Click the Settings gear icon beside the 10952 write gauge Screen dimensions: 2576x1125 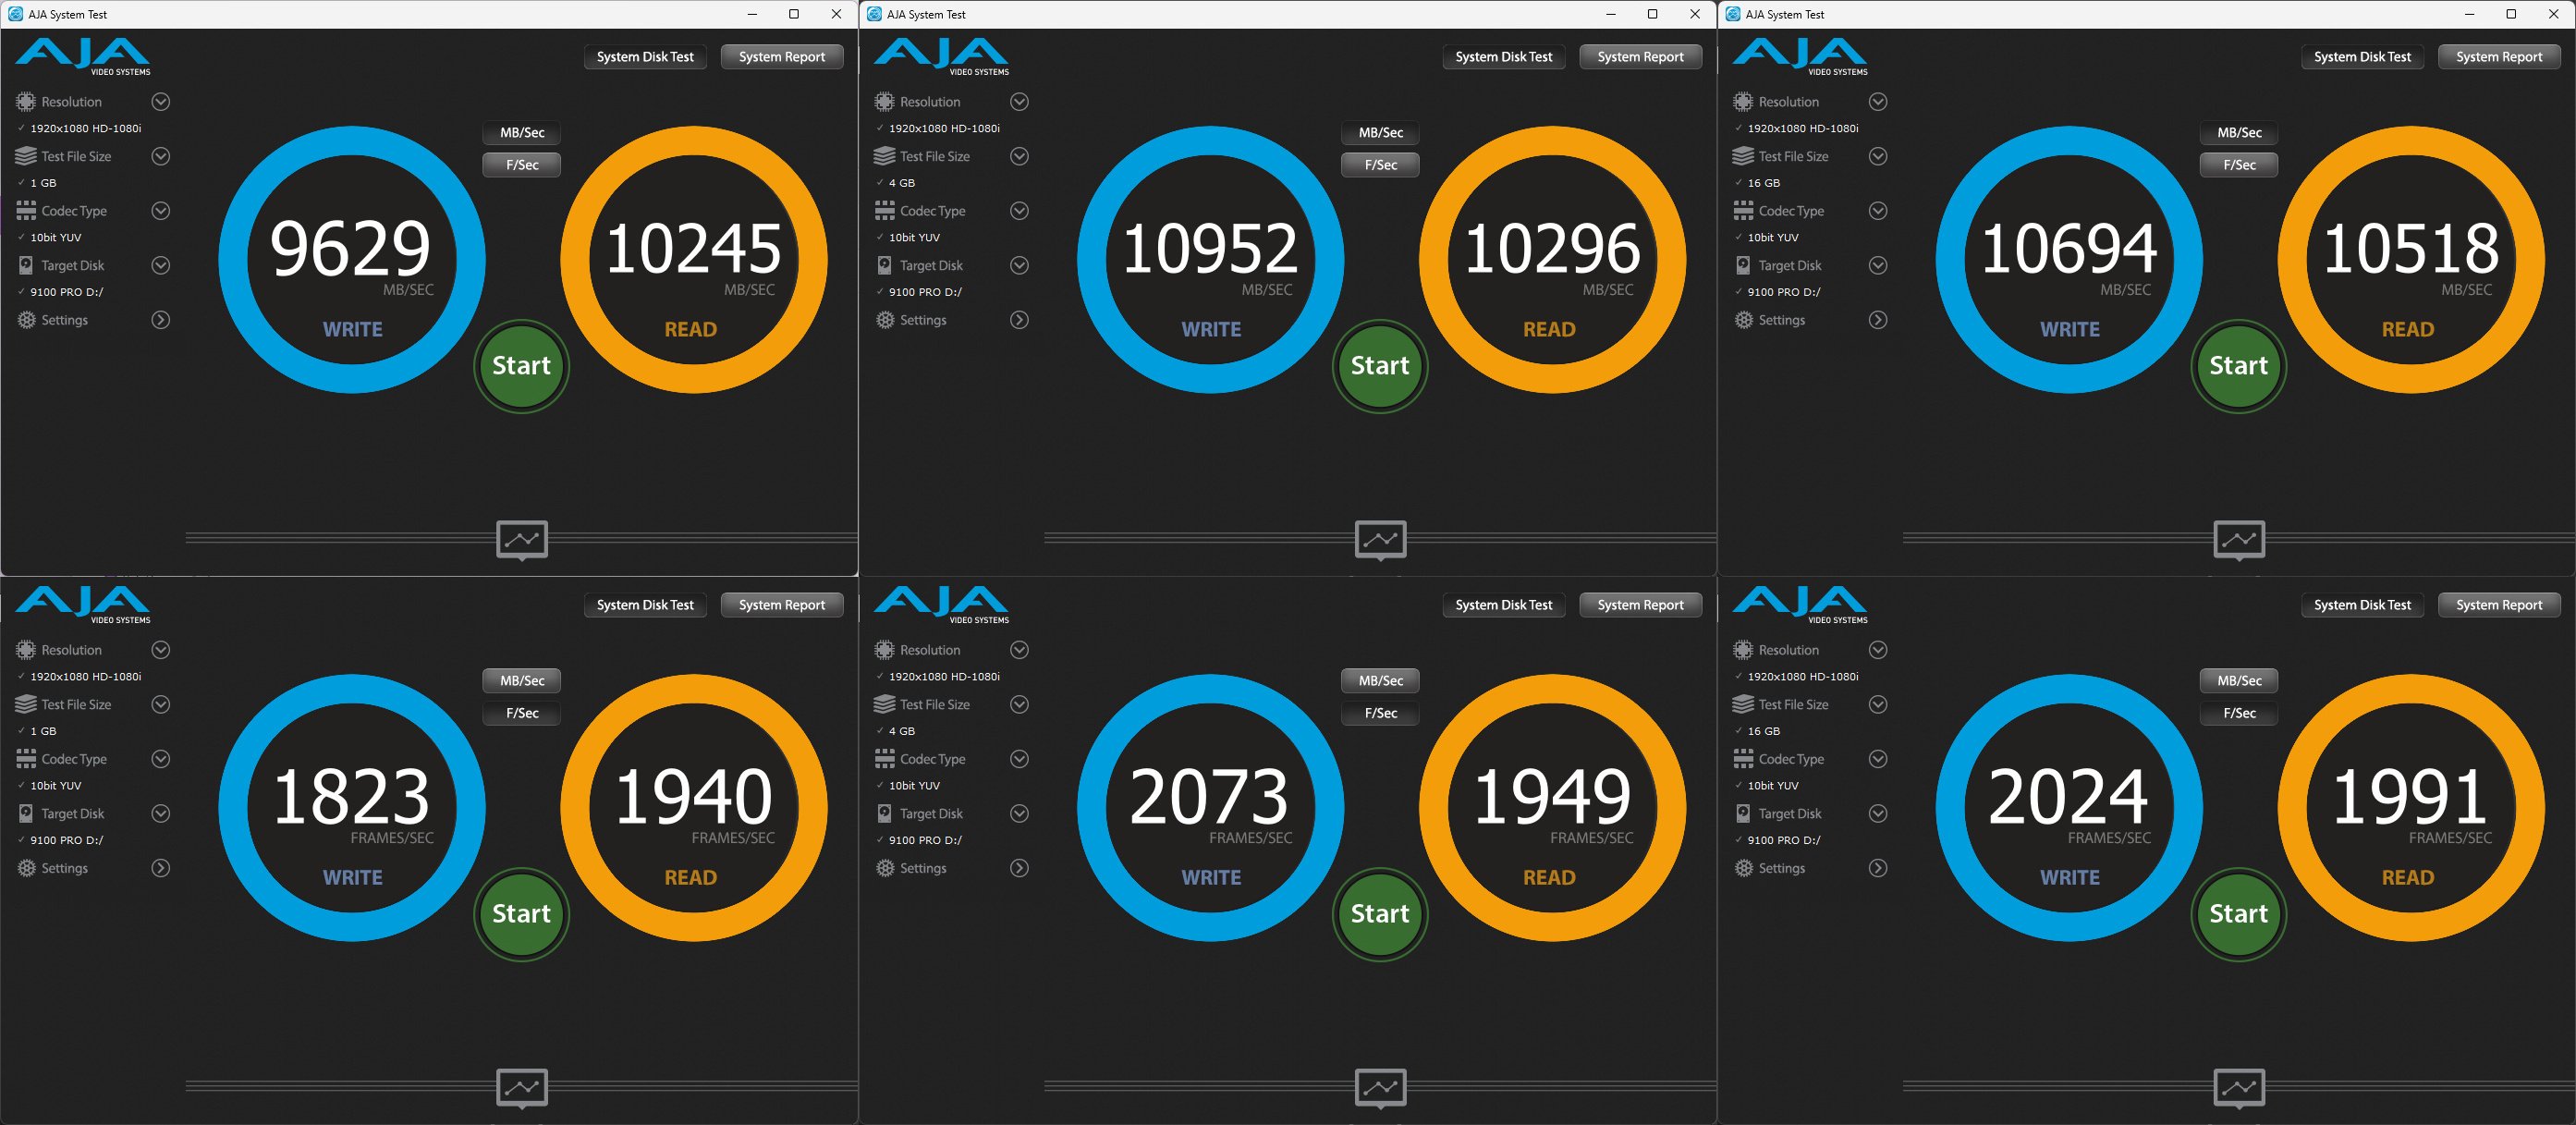tap(885, 320)
